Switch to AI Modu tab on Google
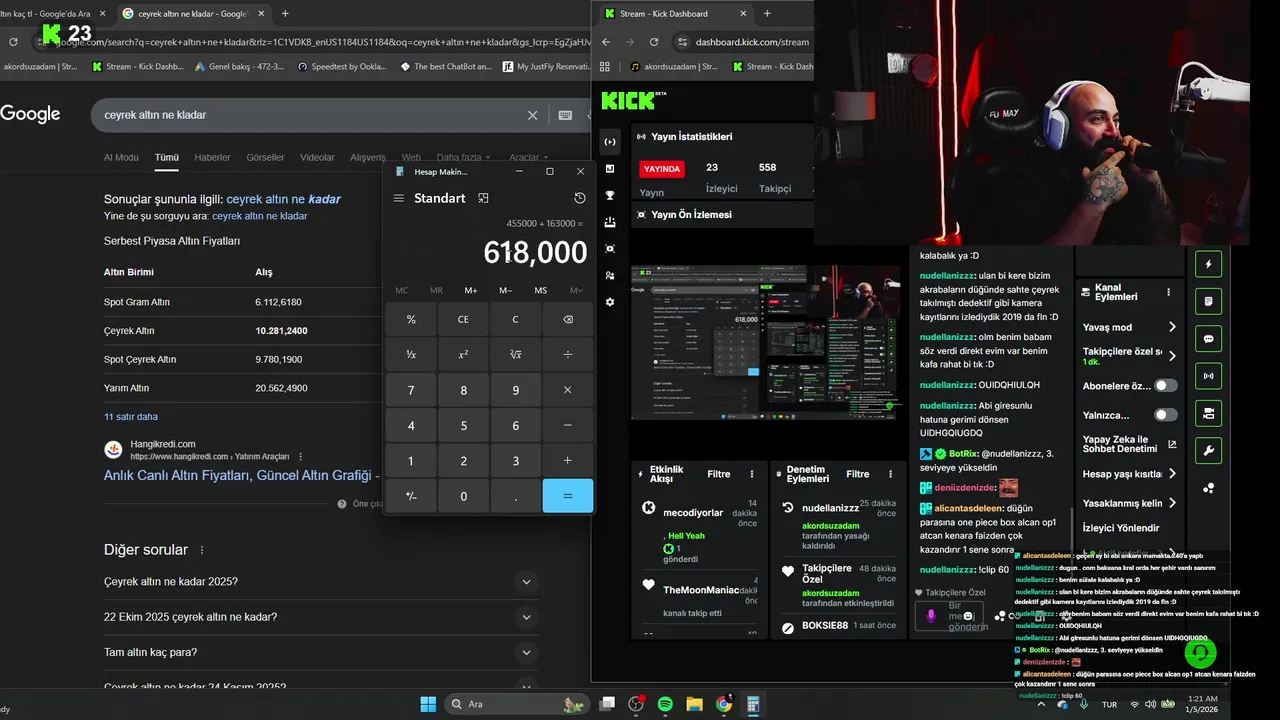 121,157
